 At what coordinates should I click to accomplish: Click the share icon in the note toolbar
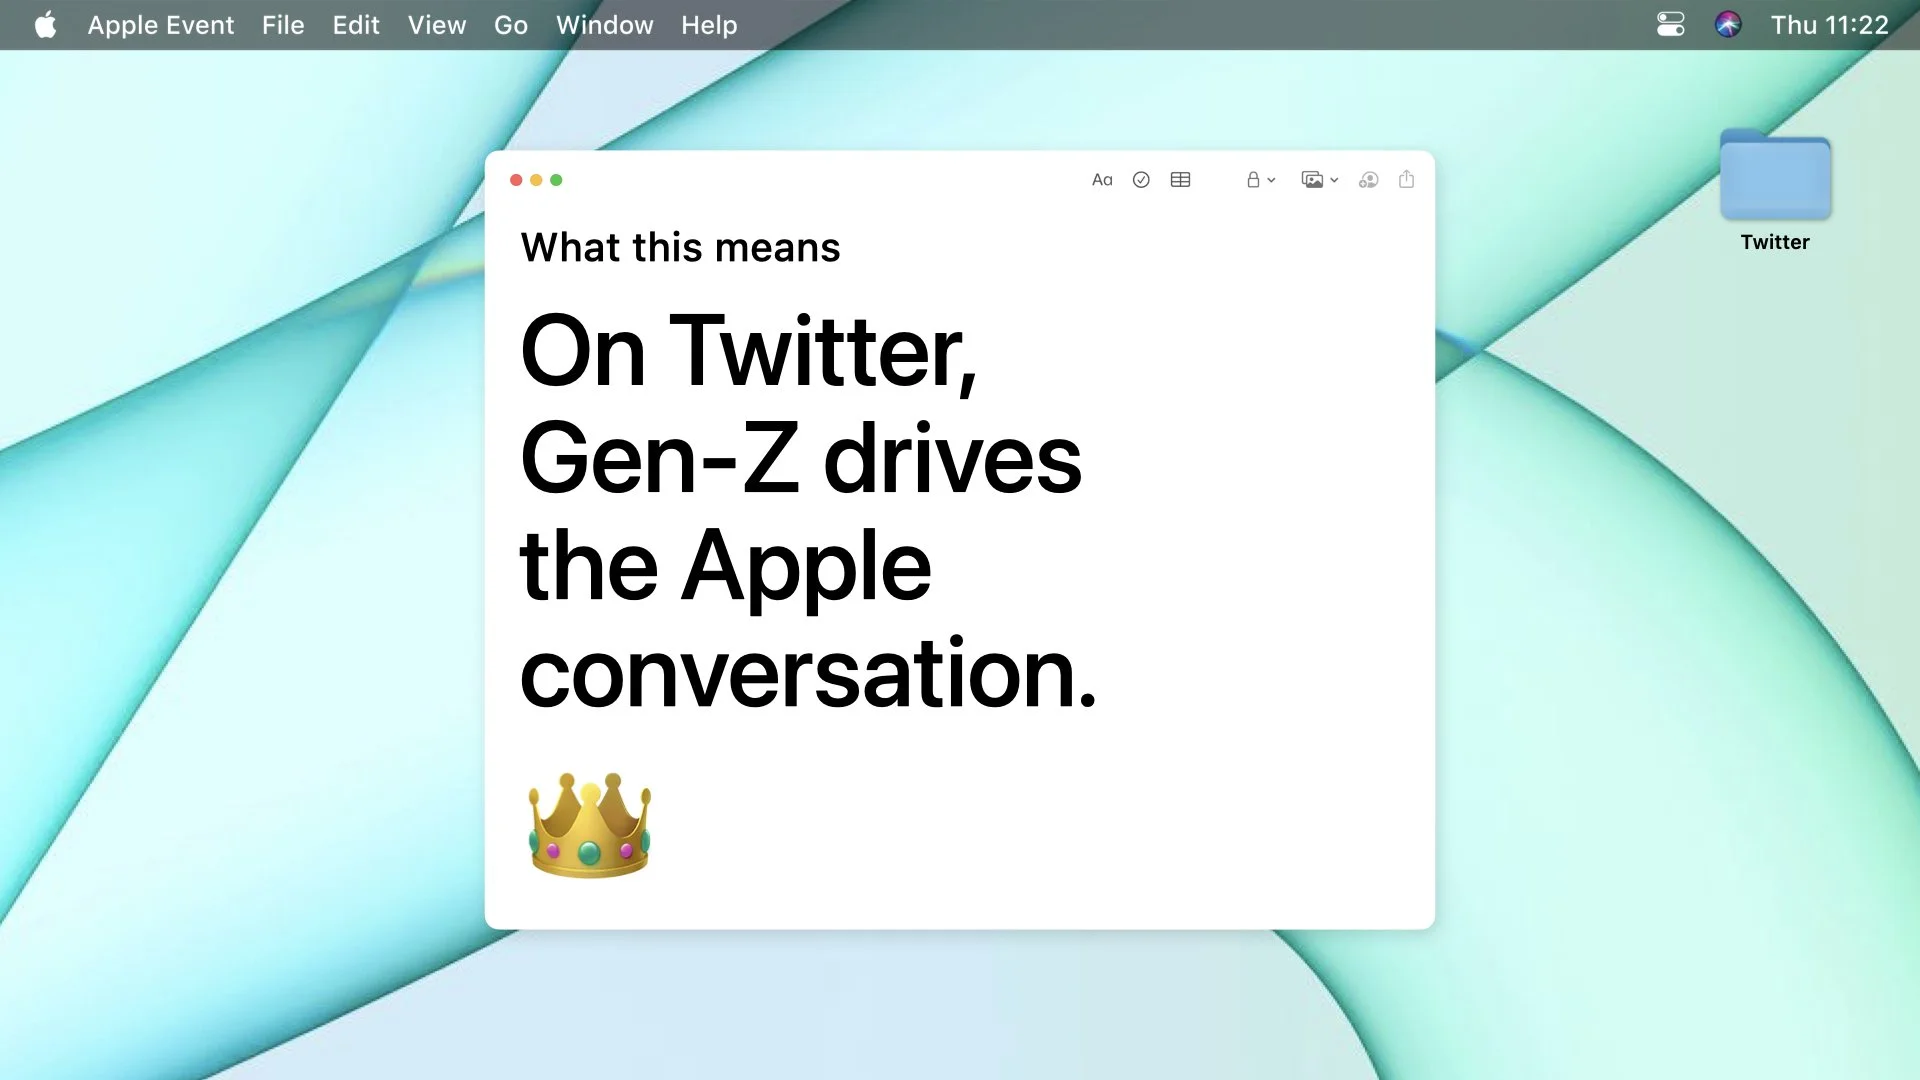[x=1406, y=180]
